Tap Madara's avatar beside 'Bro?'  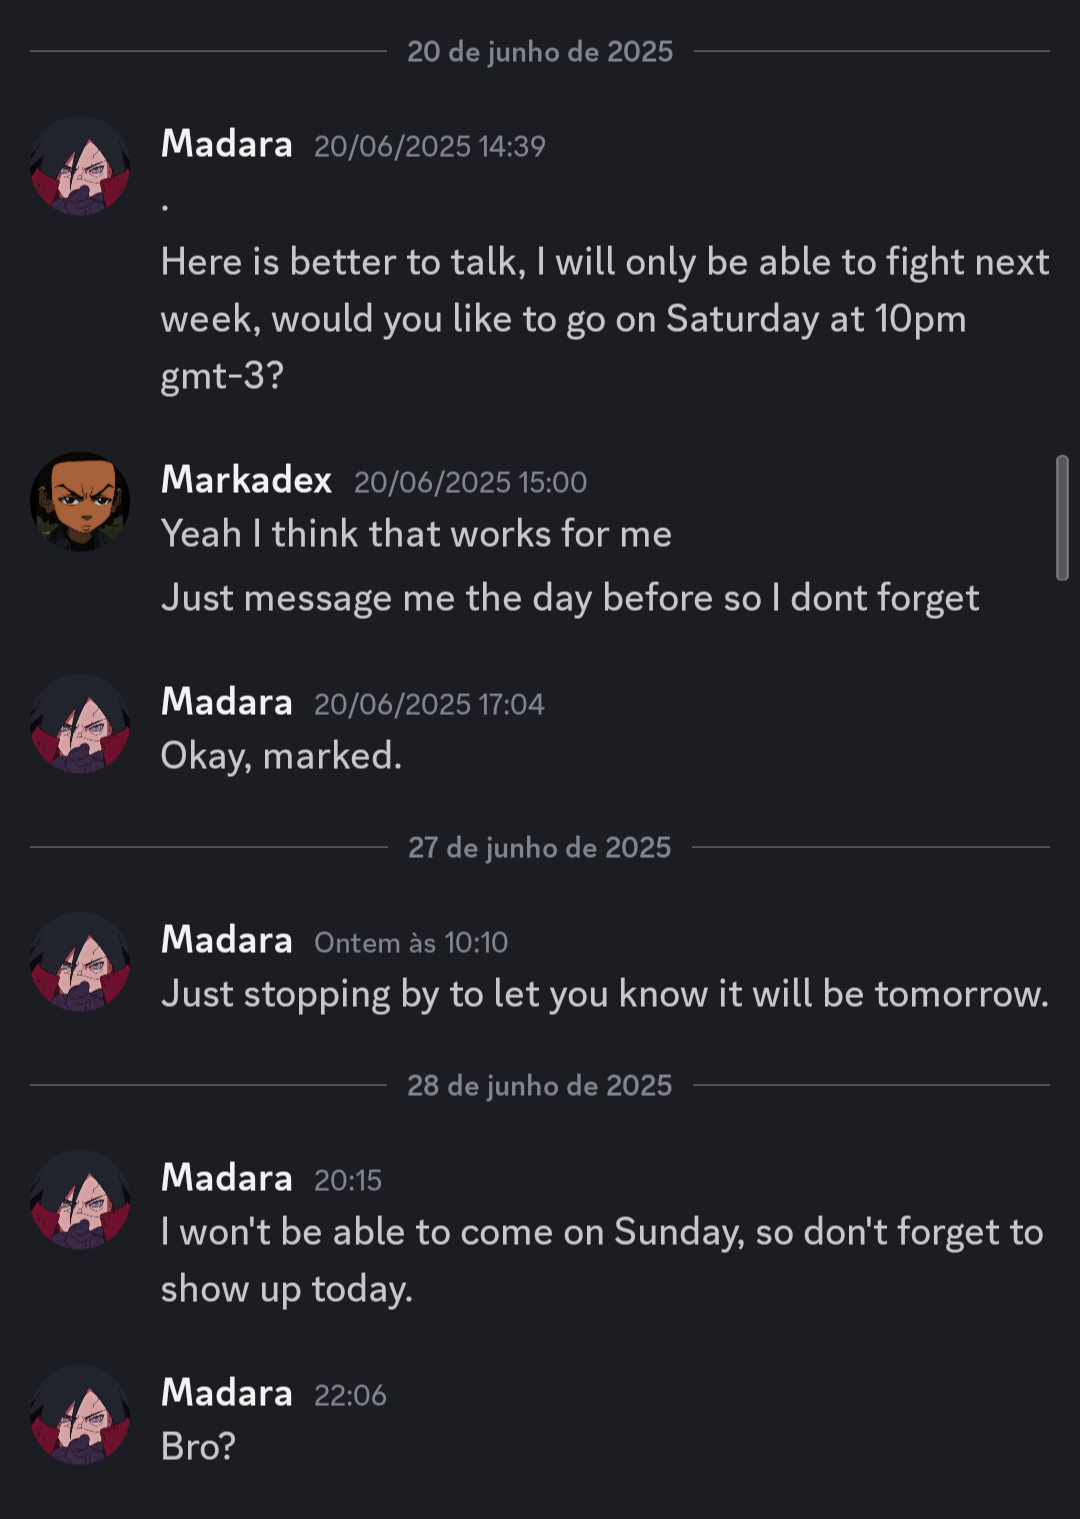[x=80, y=1415]
